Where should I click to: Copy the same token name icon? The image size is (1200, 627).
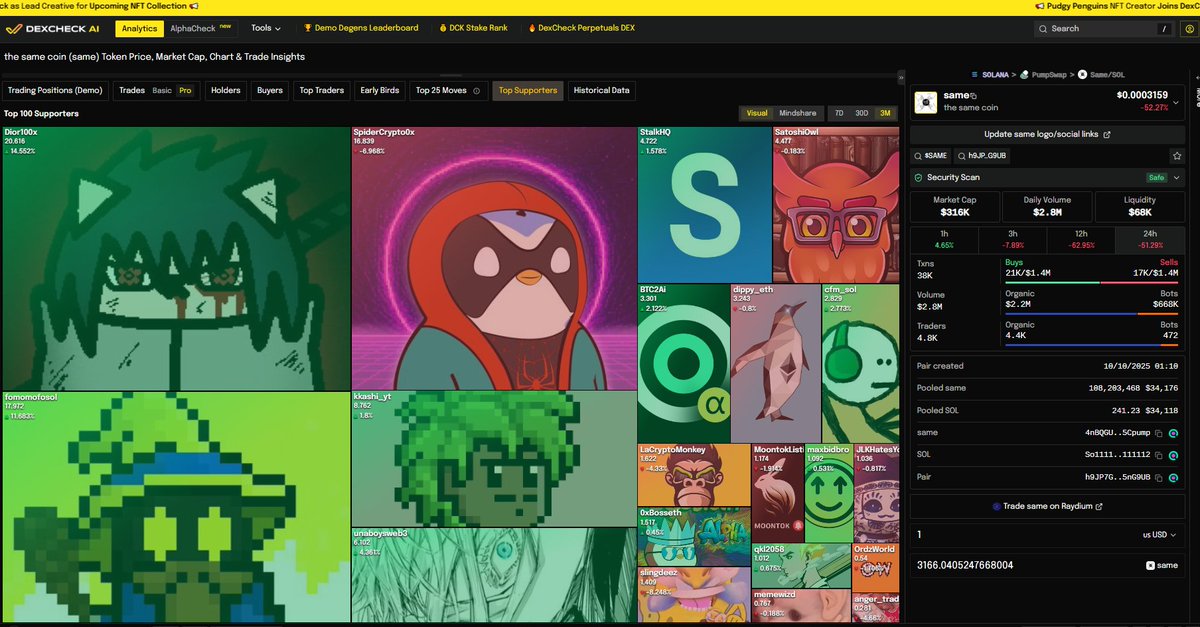[x=975, y=95]
